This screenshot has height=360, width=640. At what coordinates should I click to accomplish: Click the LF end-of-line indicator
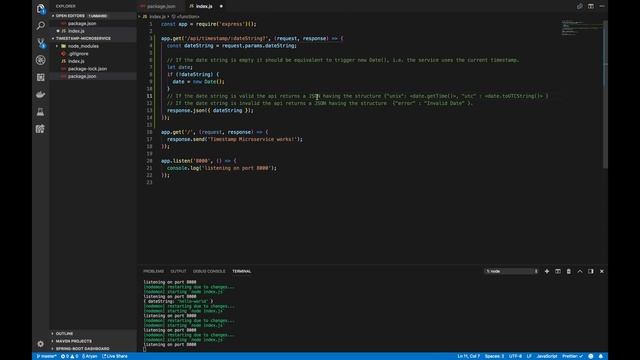(529, 356)
